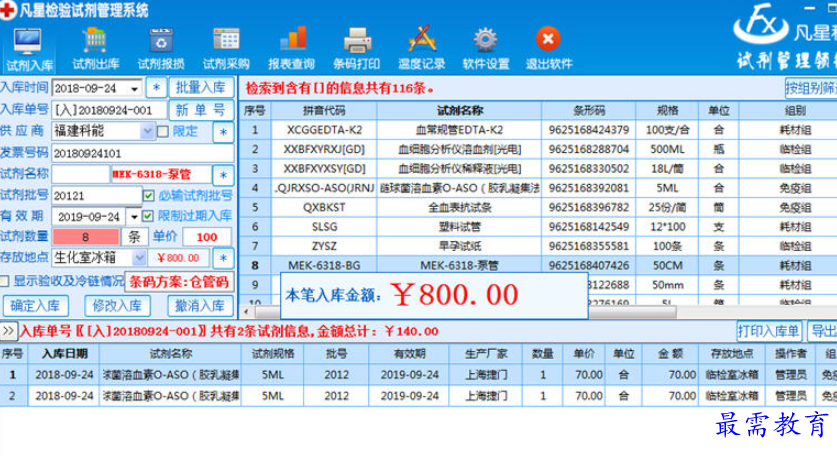Click the 确定入库 button
This screenshot has width=837, height=456.
(x=35, y=306)
